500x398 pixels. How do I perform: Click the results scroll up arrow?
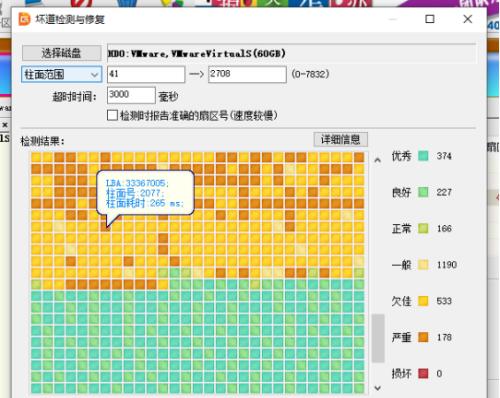click(x=377, y=160)
